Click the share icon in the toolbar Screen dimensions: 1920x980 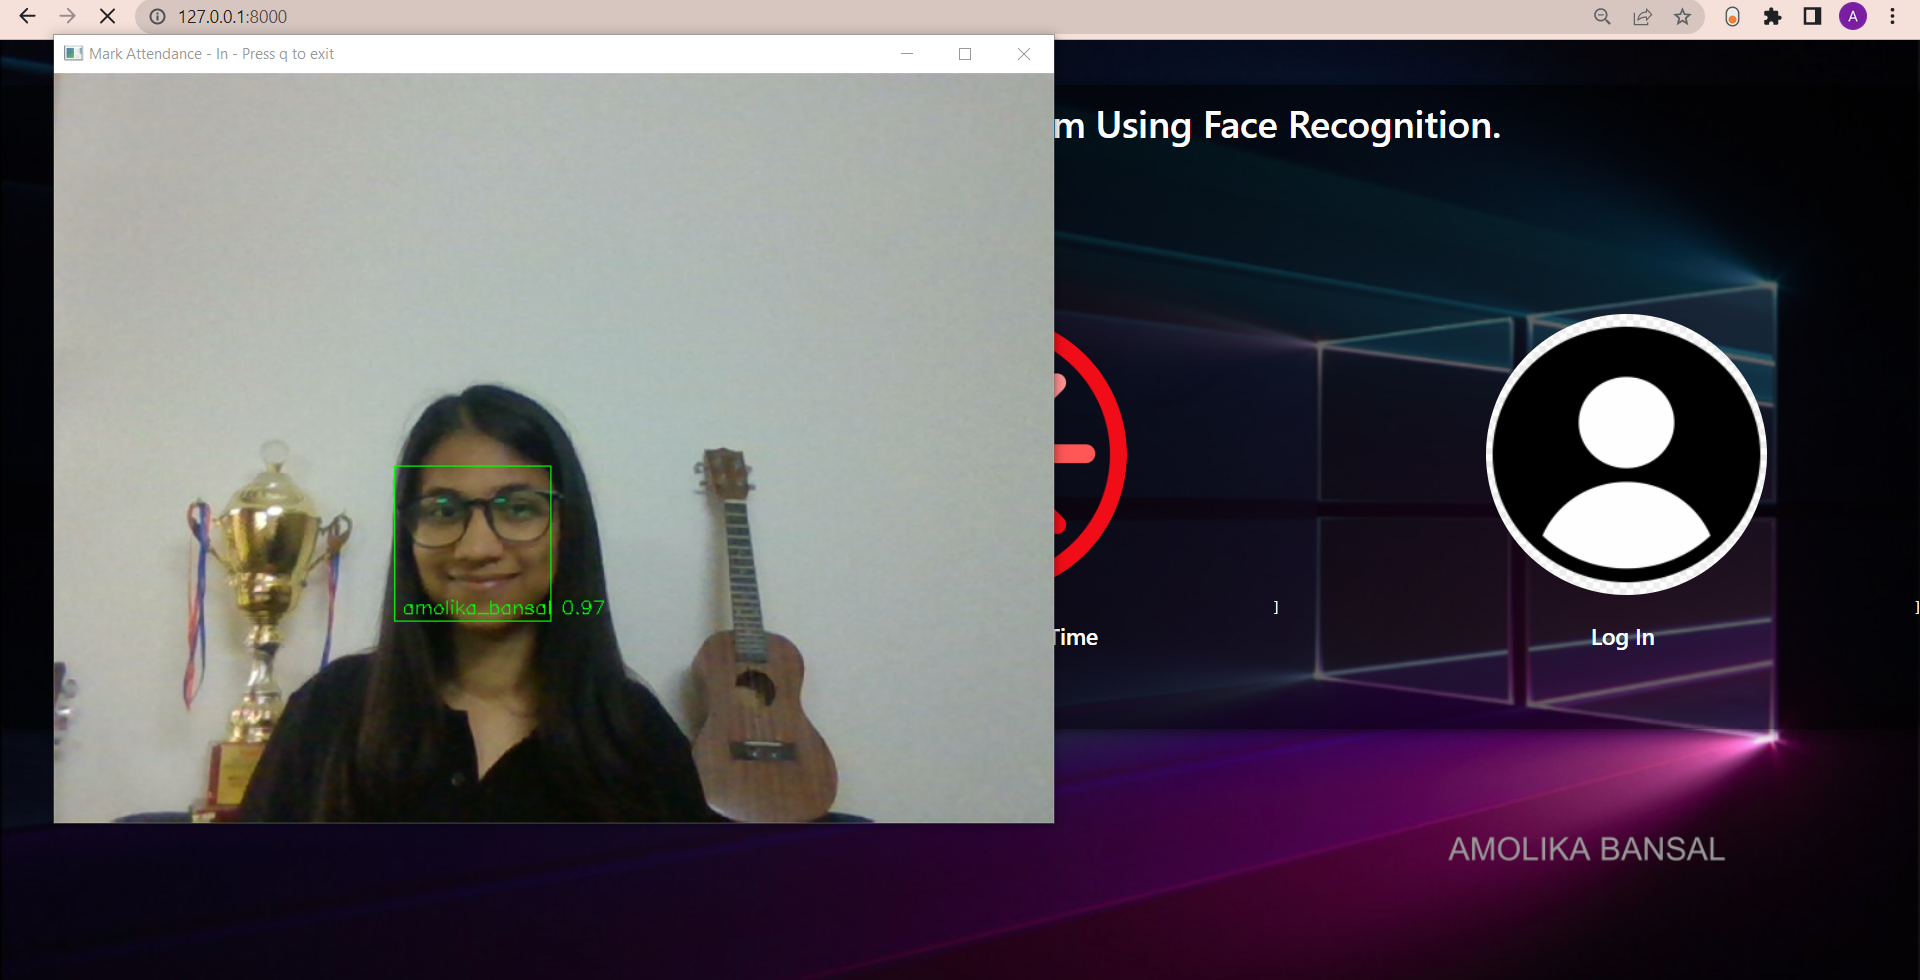click(x=1643, y=17)
